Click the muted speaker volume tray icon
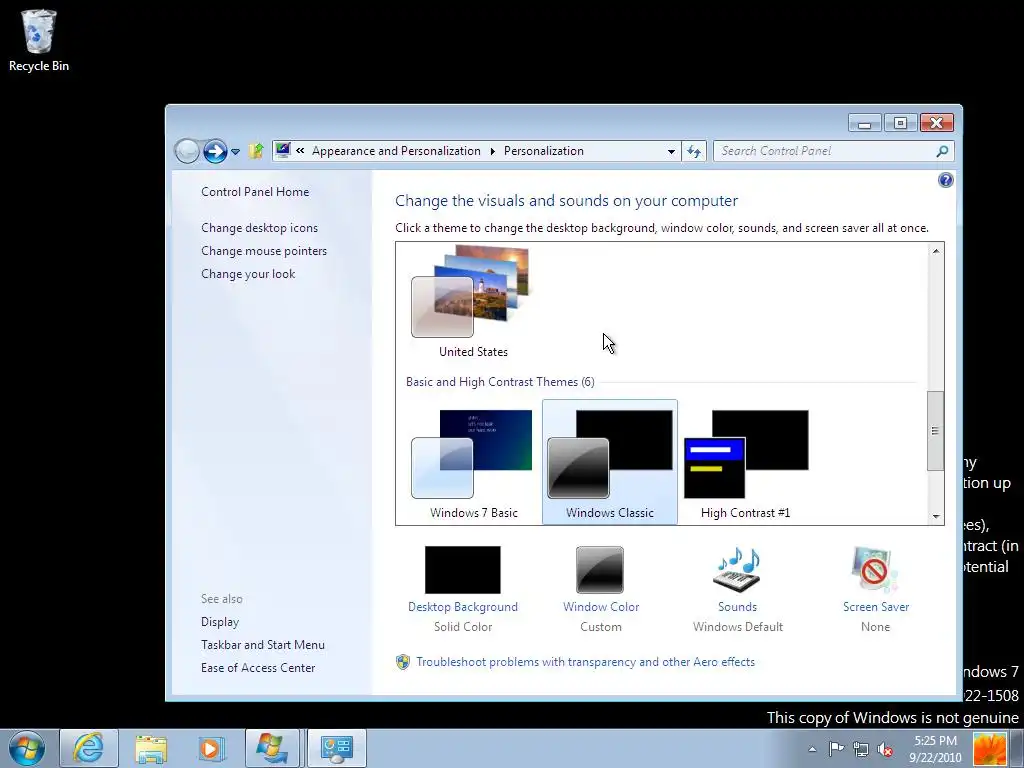The image size is (1024, 768). [x=885, y=749]
